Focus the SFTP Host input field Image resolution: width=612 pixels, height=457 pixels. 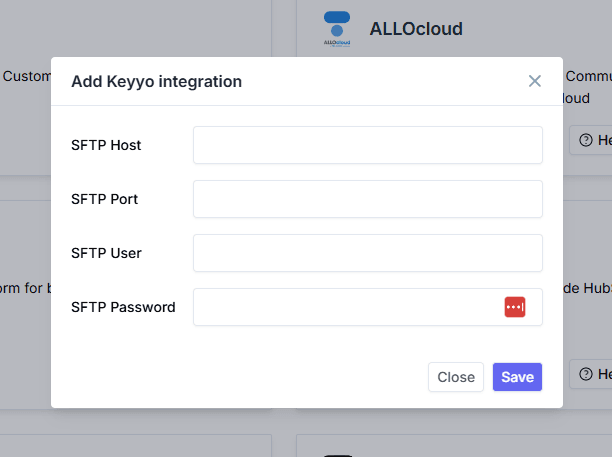367,145
